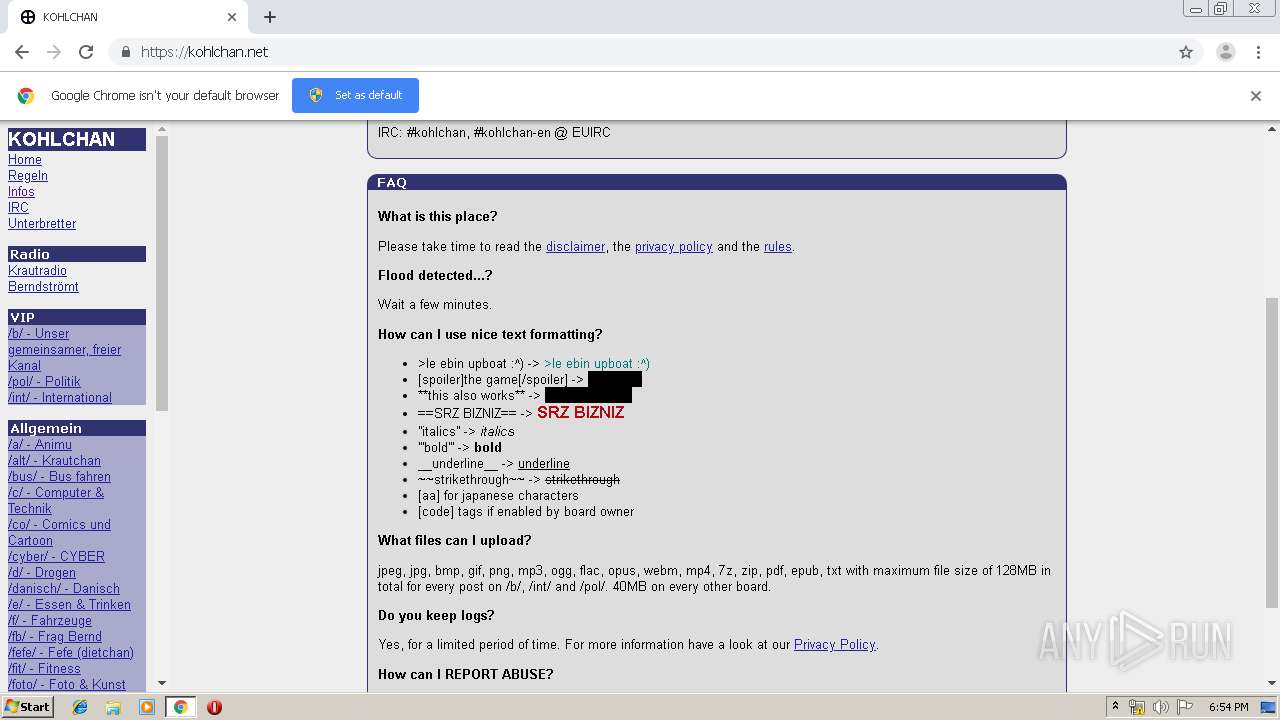This screenshot has width=1280, height=720.
Task: Dismiss the default browser notification bar
Action: pyautogui.click(x=1256, y=96)
